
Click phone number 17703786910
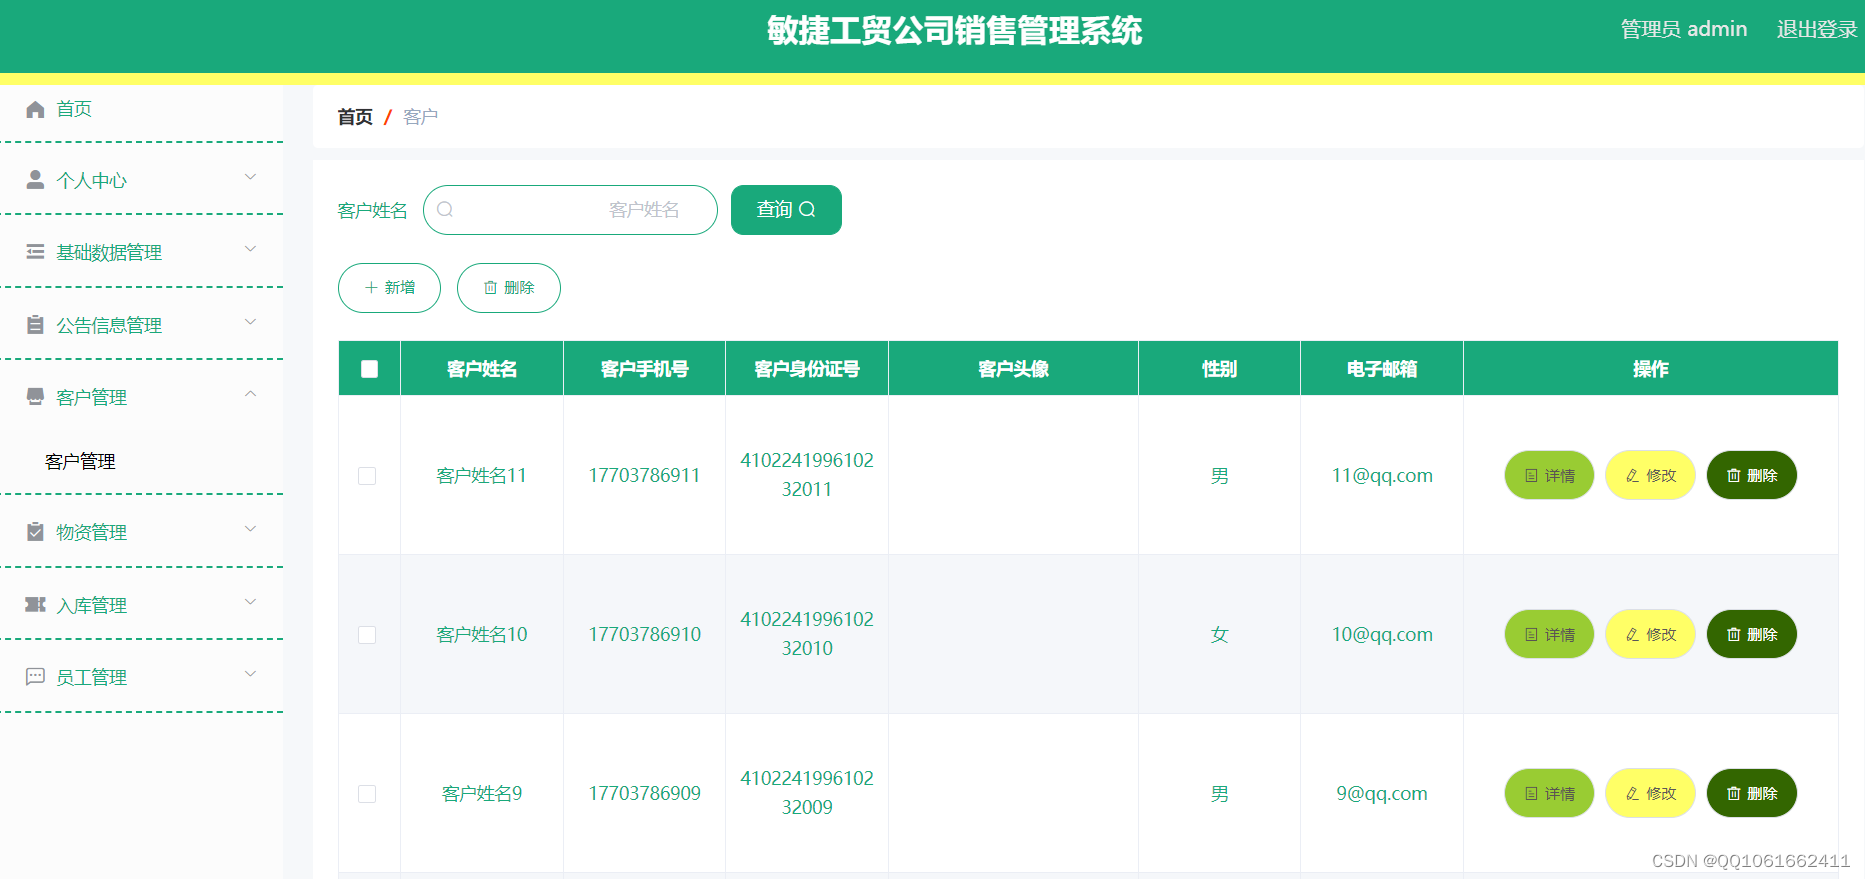click(644, 635)
